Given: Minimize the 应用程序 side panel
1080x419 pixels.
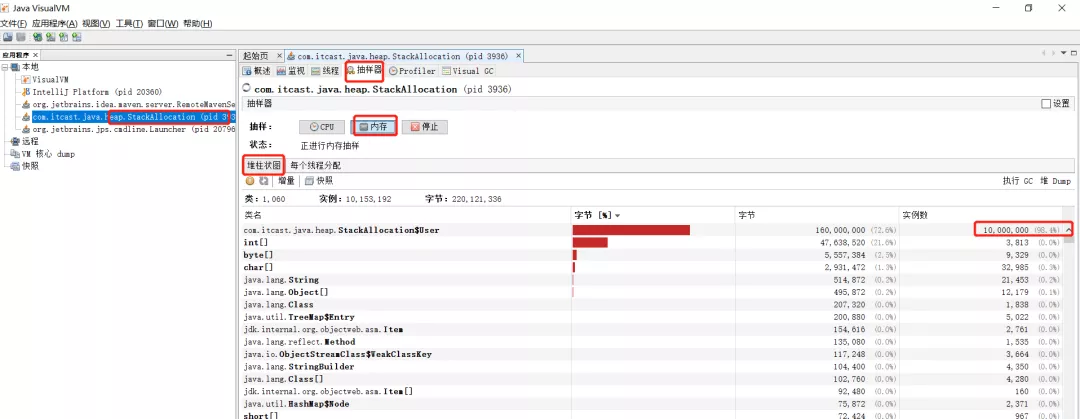Looking at the screenshot, I should click(x=229, y=54).
